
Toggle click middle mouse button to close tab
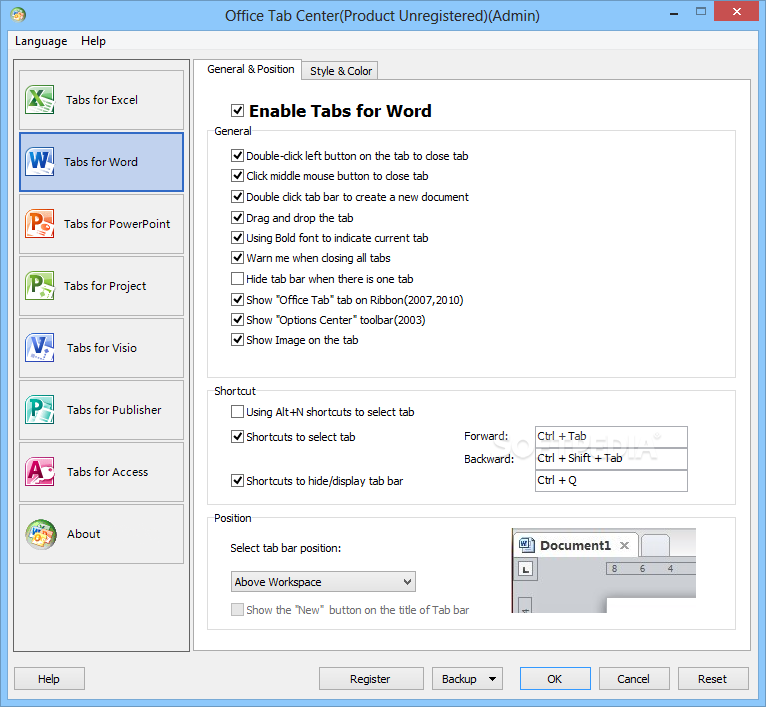tap(237, 176)
